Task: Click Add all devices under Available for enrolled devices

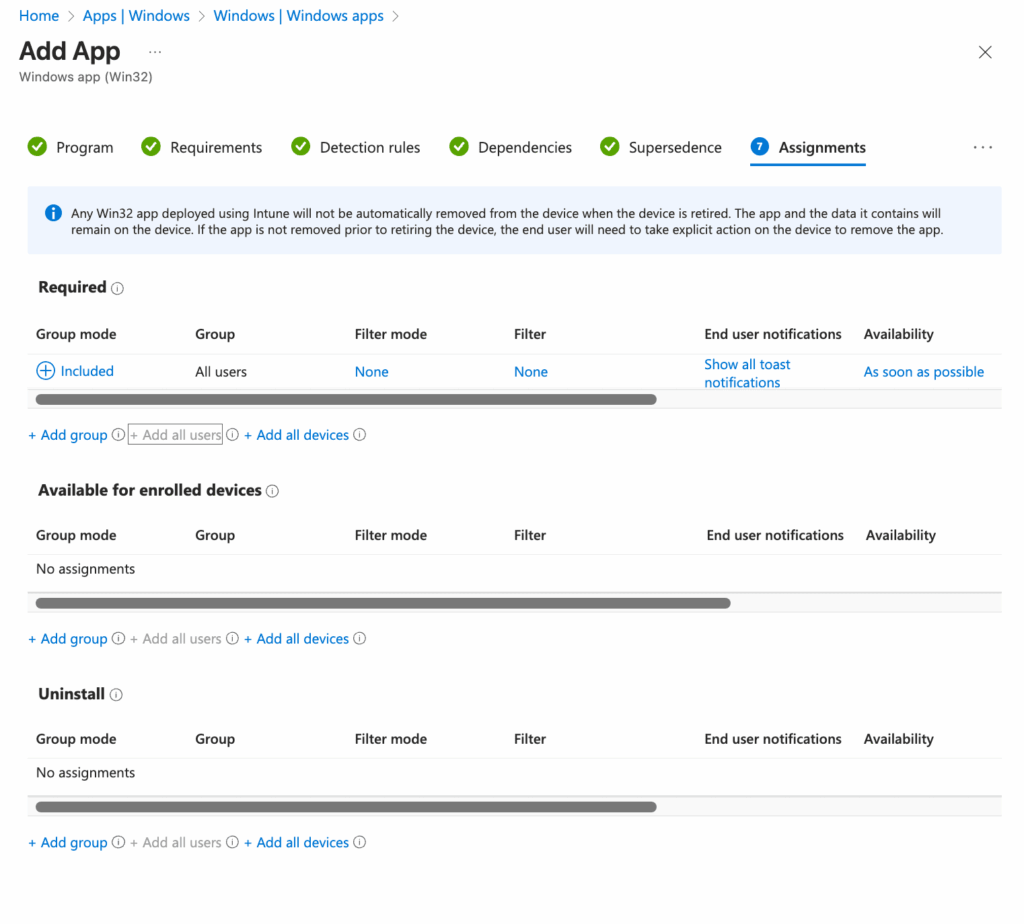Action: pyautogui.click(x=297, y=638)
